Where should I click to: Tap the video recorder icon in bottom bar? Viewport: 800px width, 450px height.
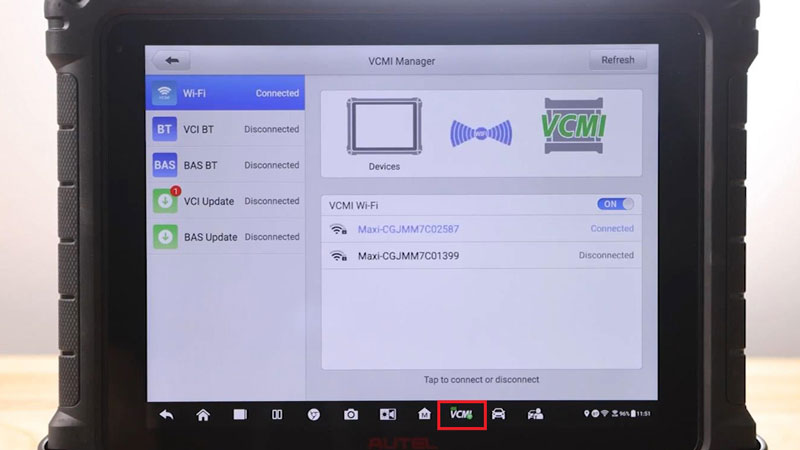tap(388, 414)
